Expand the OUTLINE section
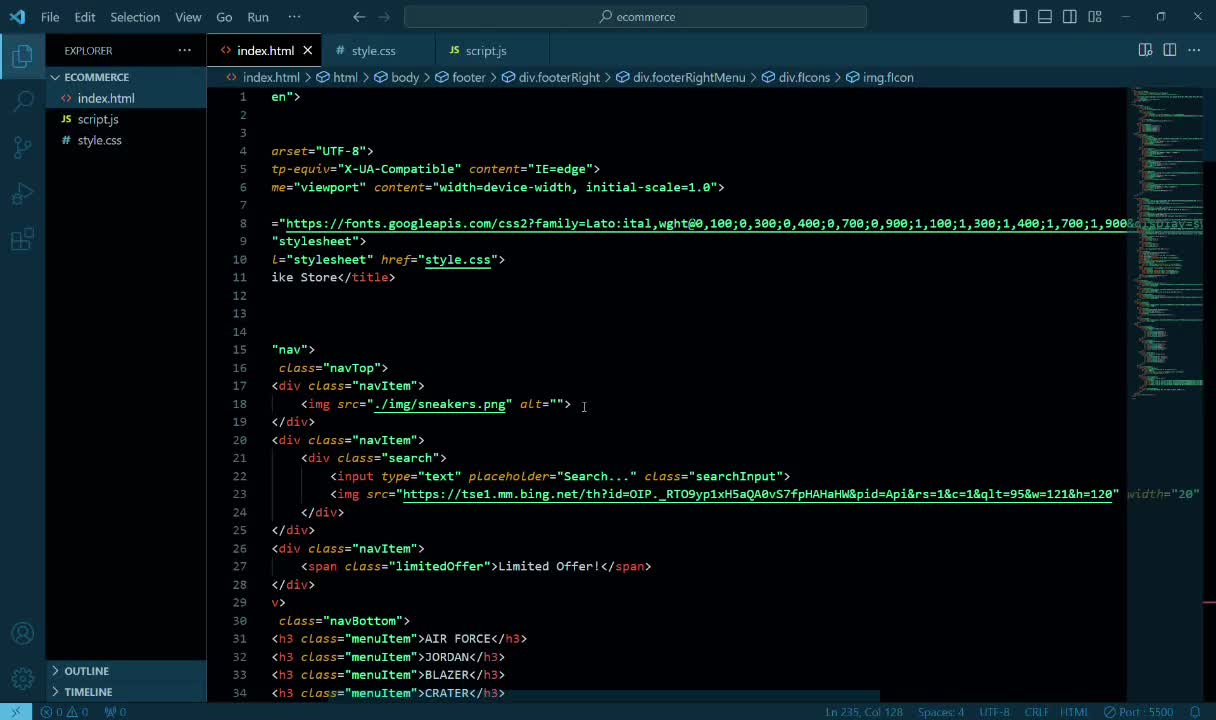Viewport: 1216px width, 720px height. point(126,671)
